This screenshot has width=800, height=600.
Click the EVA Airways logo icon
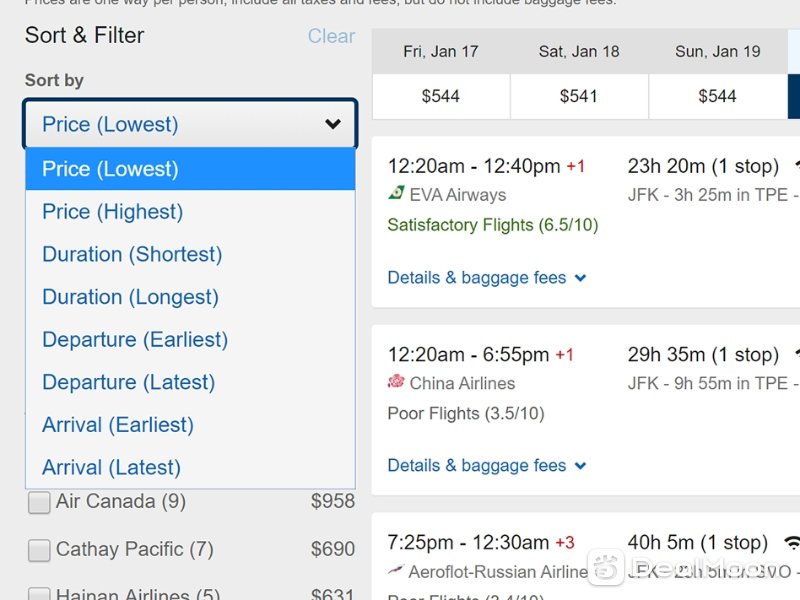pyautogui.click(x=396, y=194)
